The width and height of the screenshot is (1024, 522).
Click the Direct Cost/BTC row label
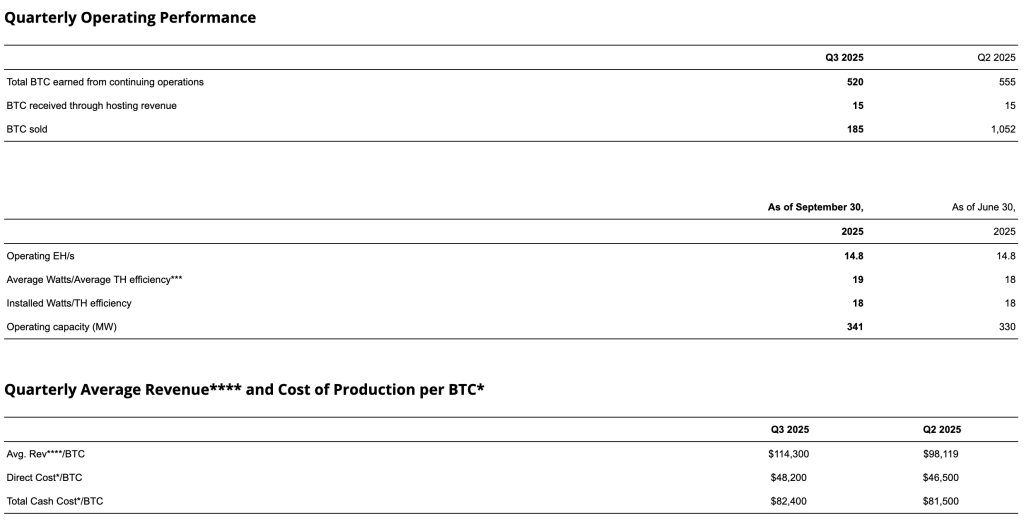pyautogui.click(x=45, y=478)
